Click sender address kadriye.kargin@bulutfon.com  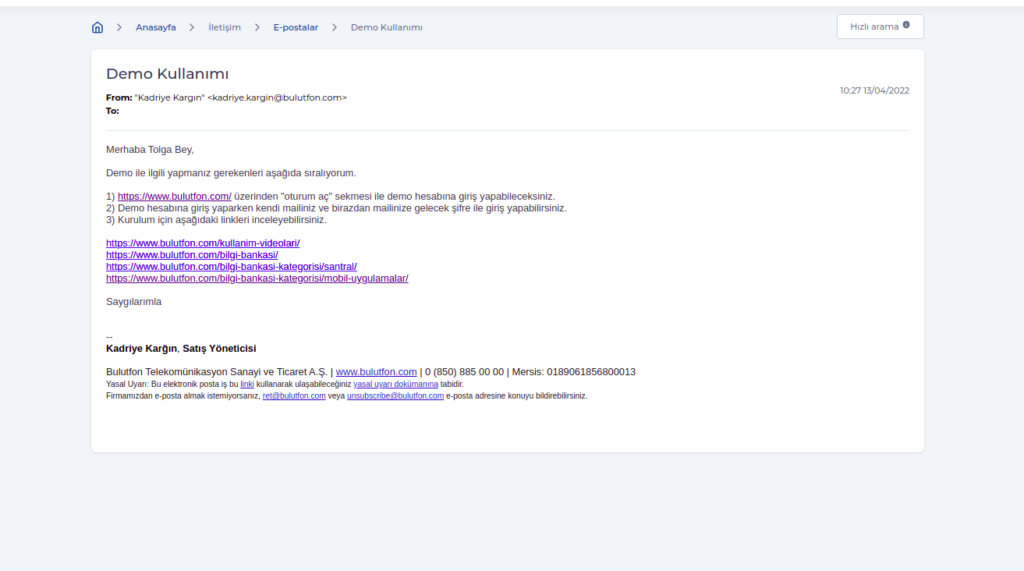pyautogui.click(x=277, y=97)
